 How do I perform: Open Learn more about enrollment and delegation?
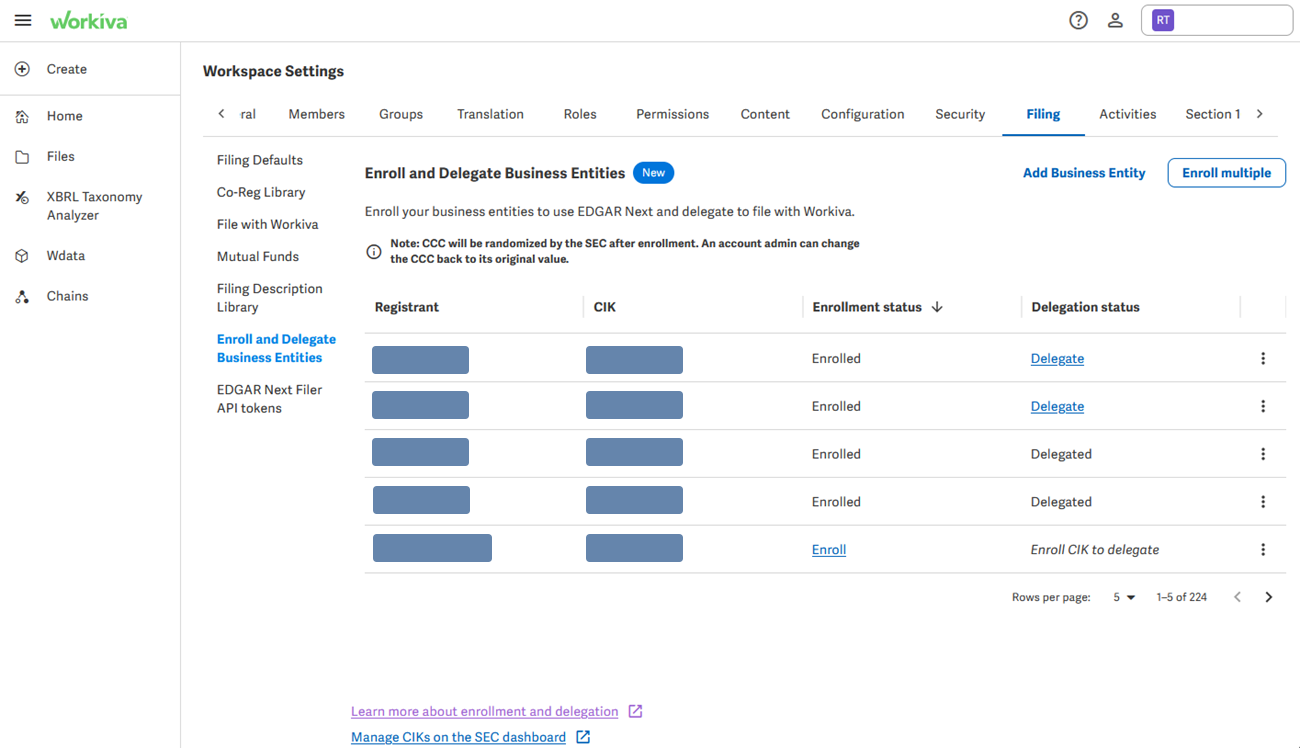click(484, 712)
